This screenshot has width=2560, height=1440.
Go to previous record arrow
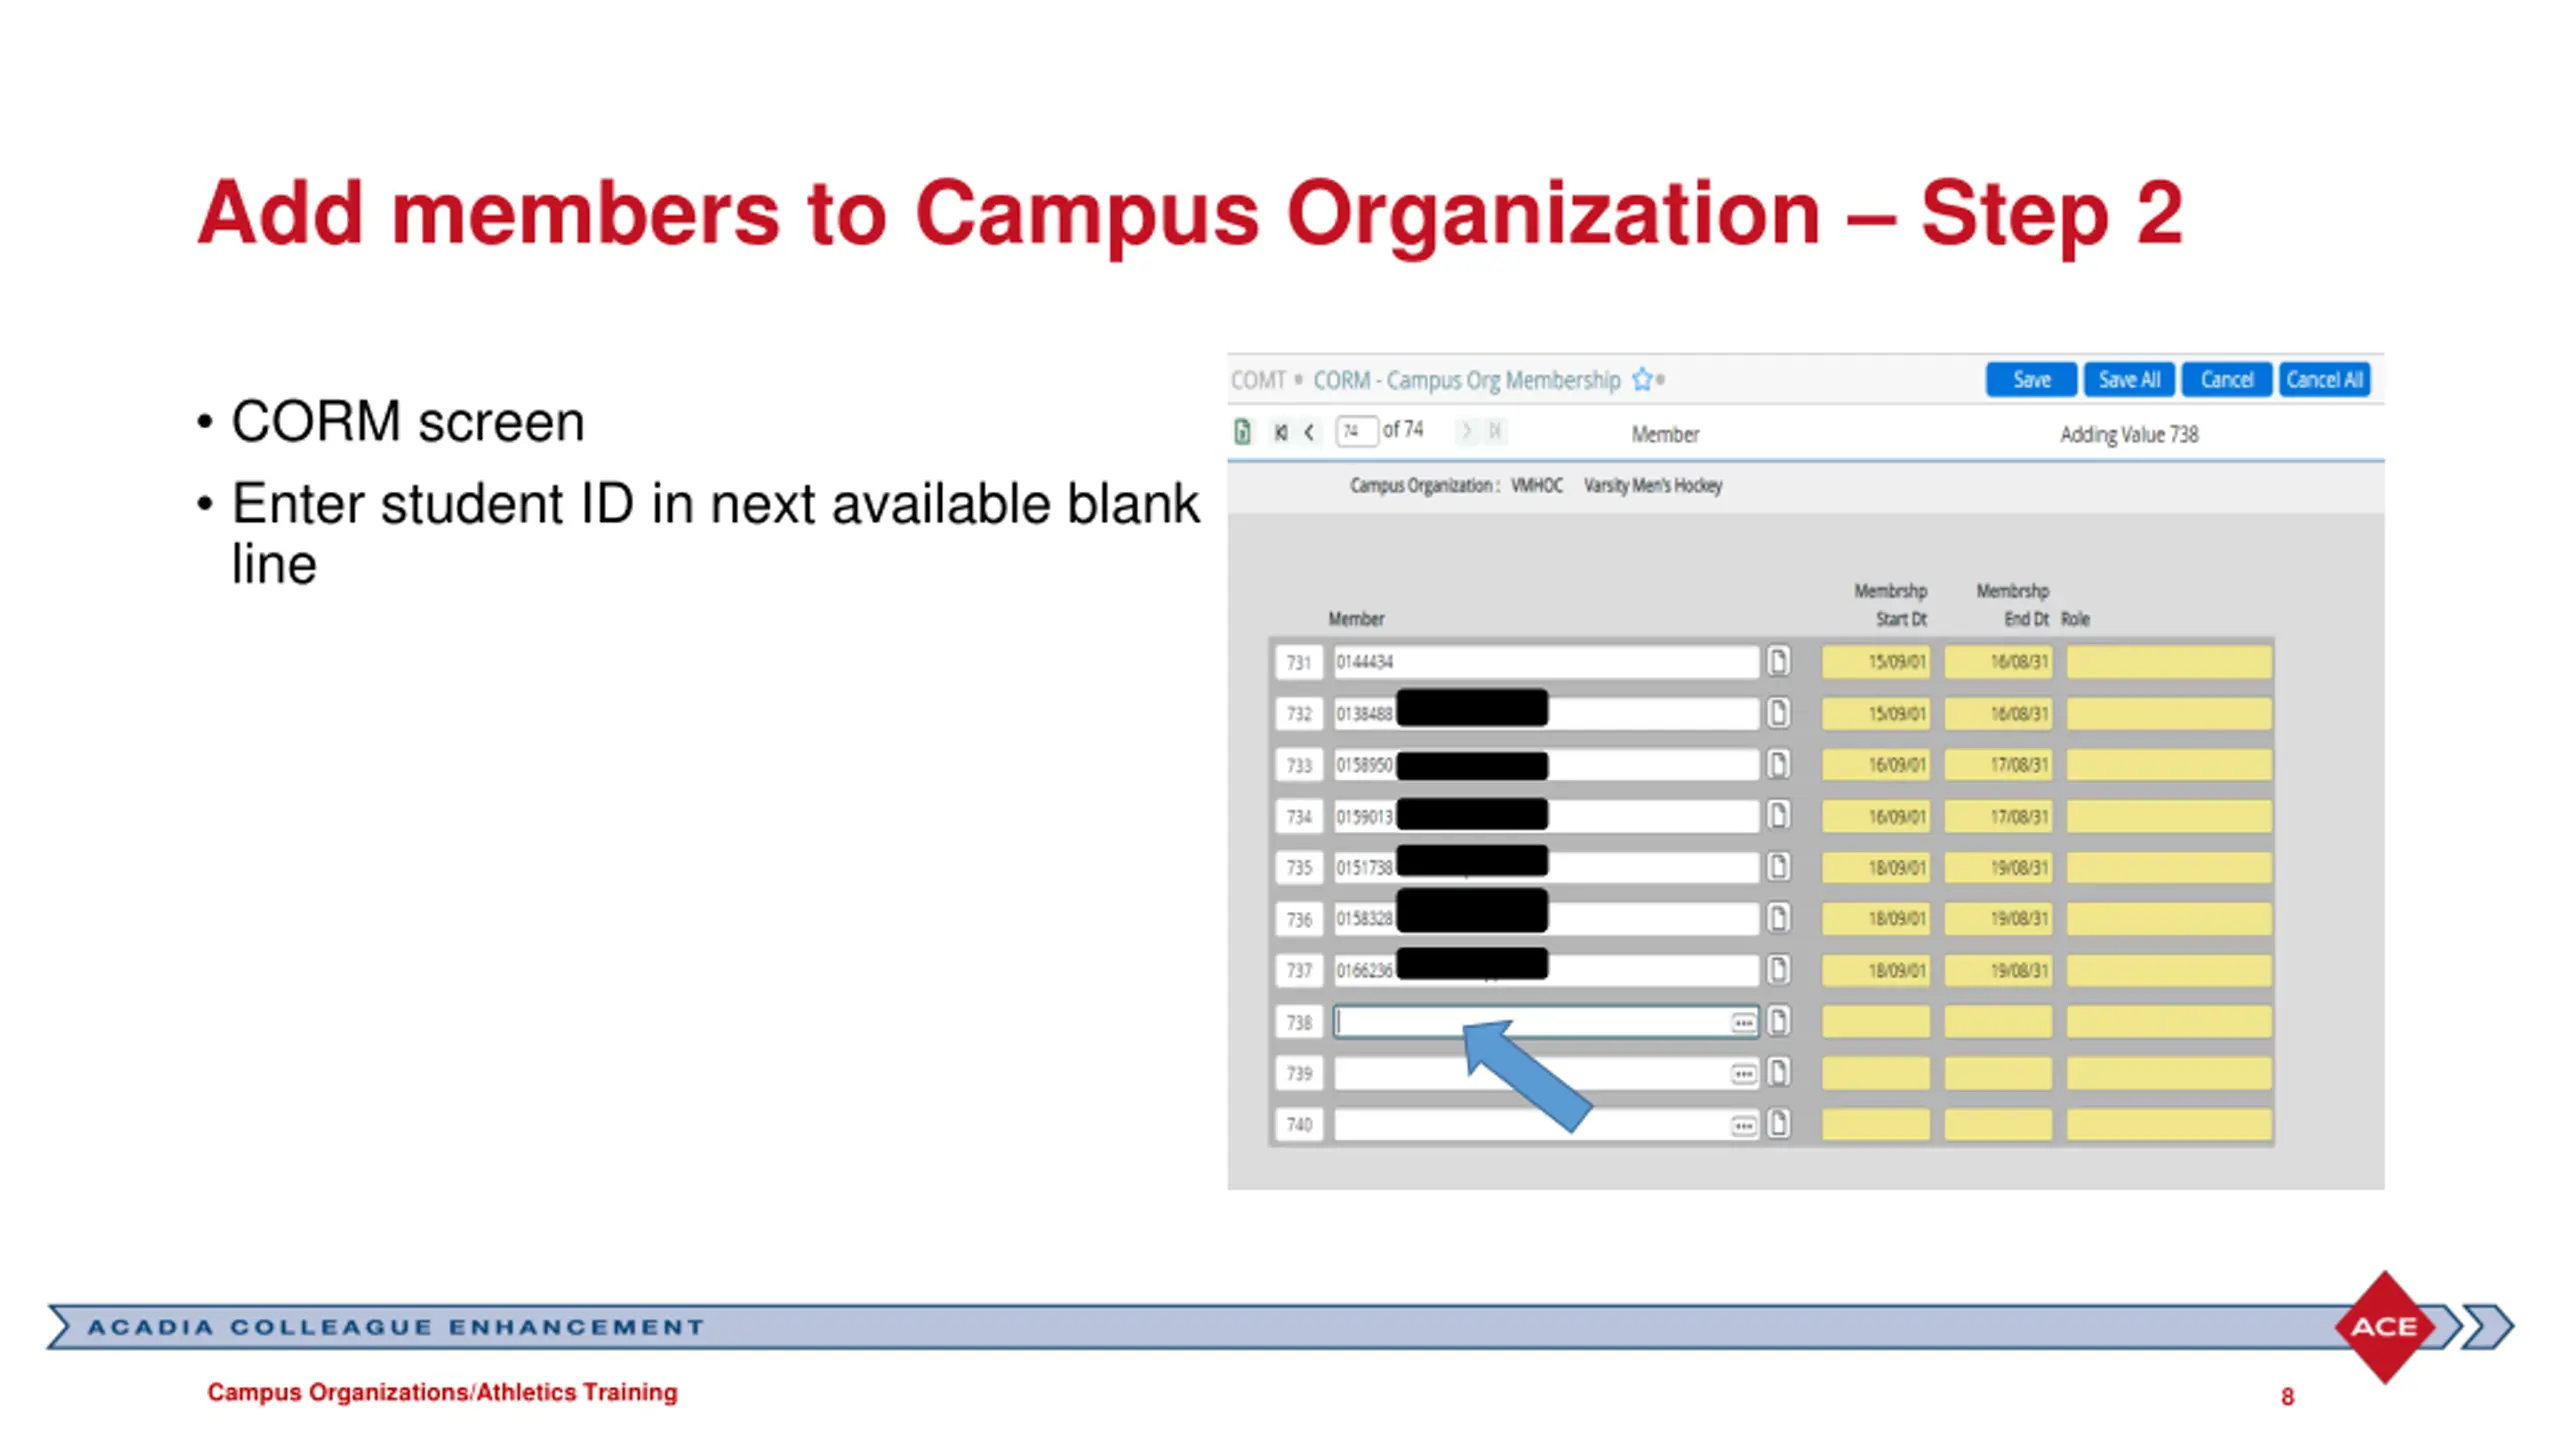(1309, 432)
